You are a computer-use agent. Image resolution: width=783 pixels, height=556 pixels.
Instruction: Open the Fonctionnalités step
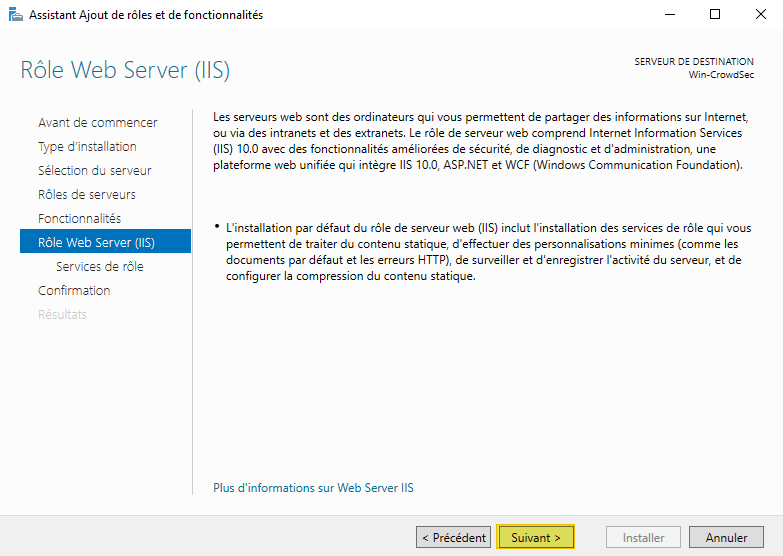click(x=79, y=218)
